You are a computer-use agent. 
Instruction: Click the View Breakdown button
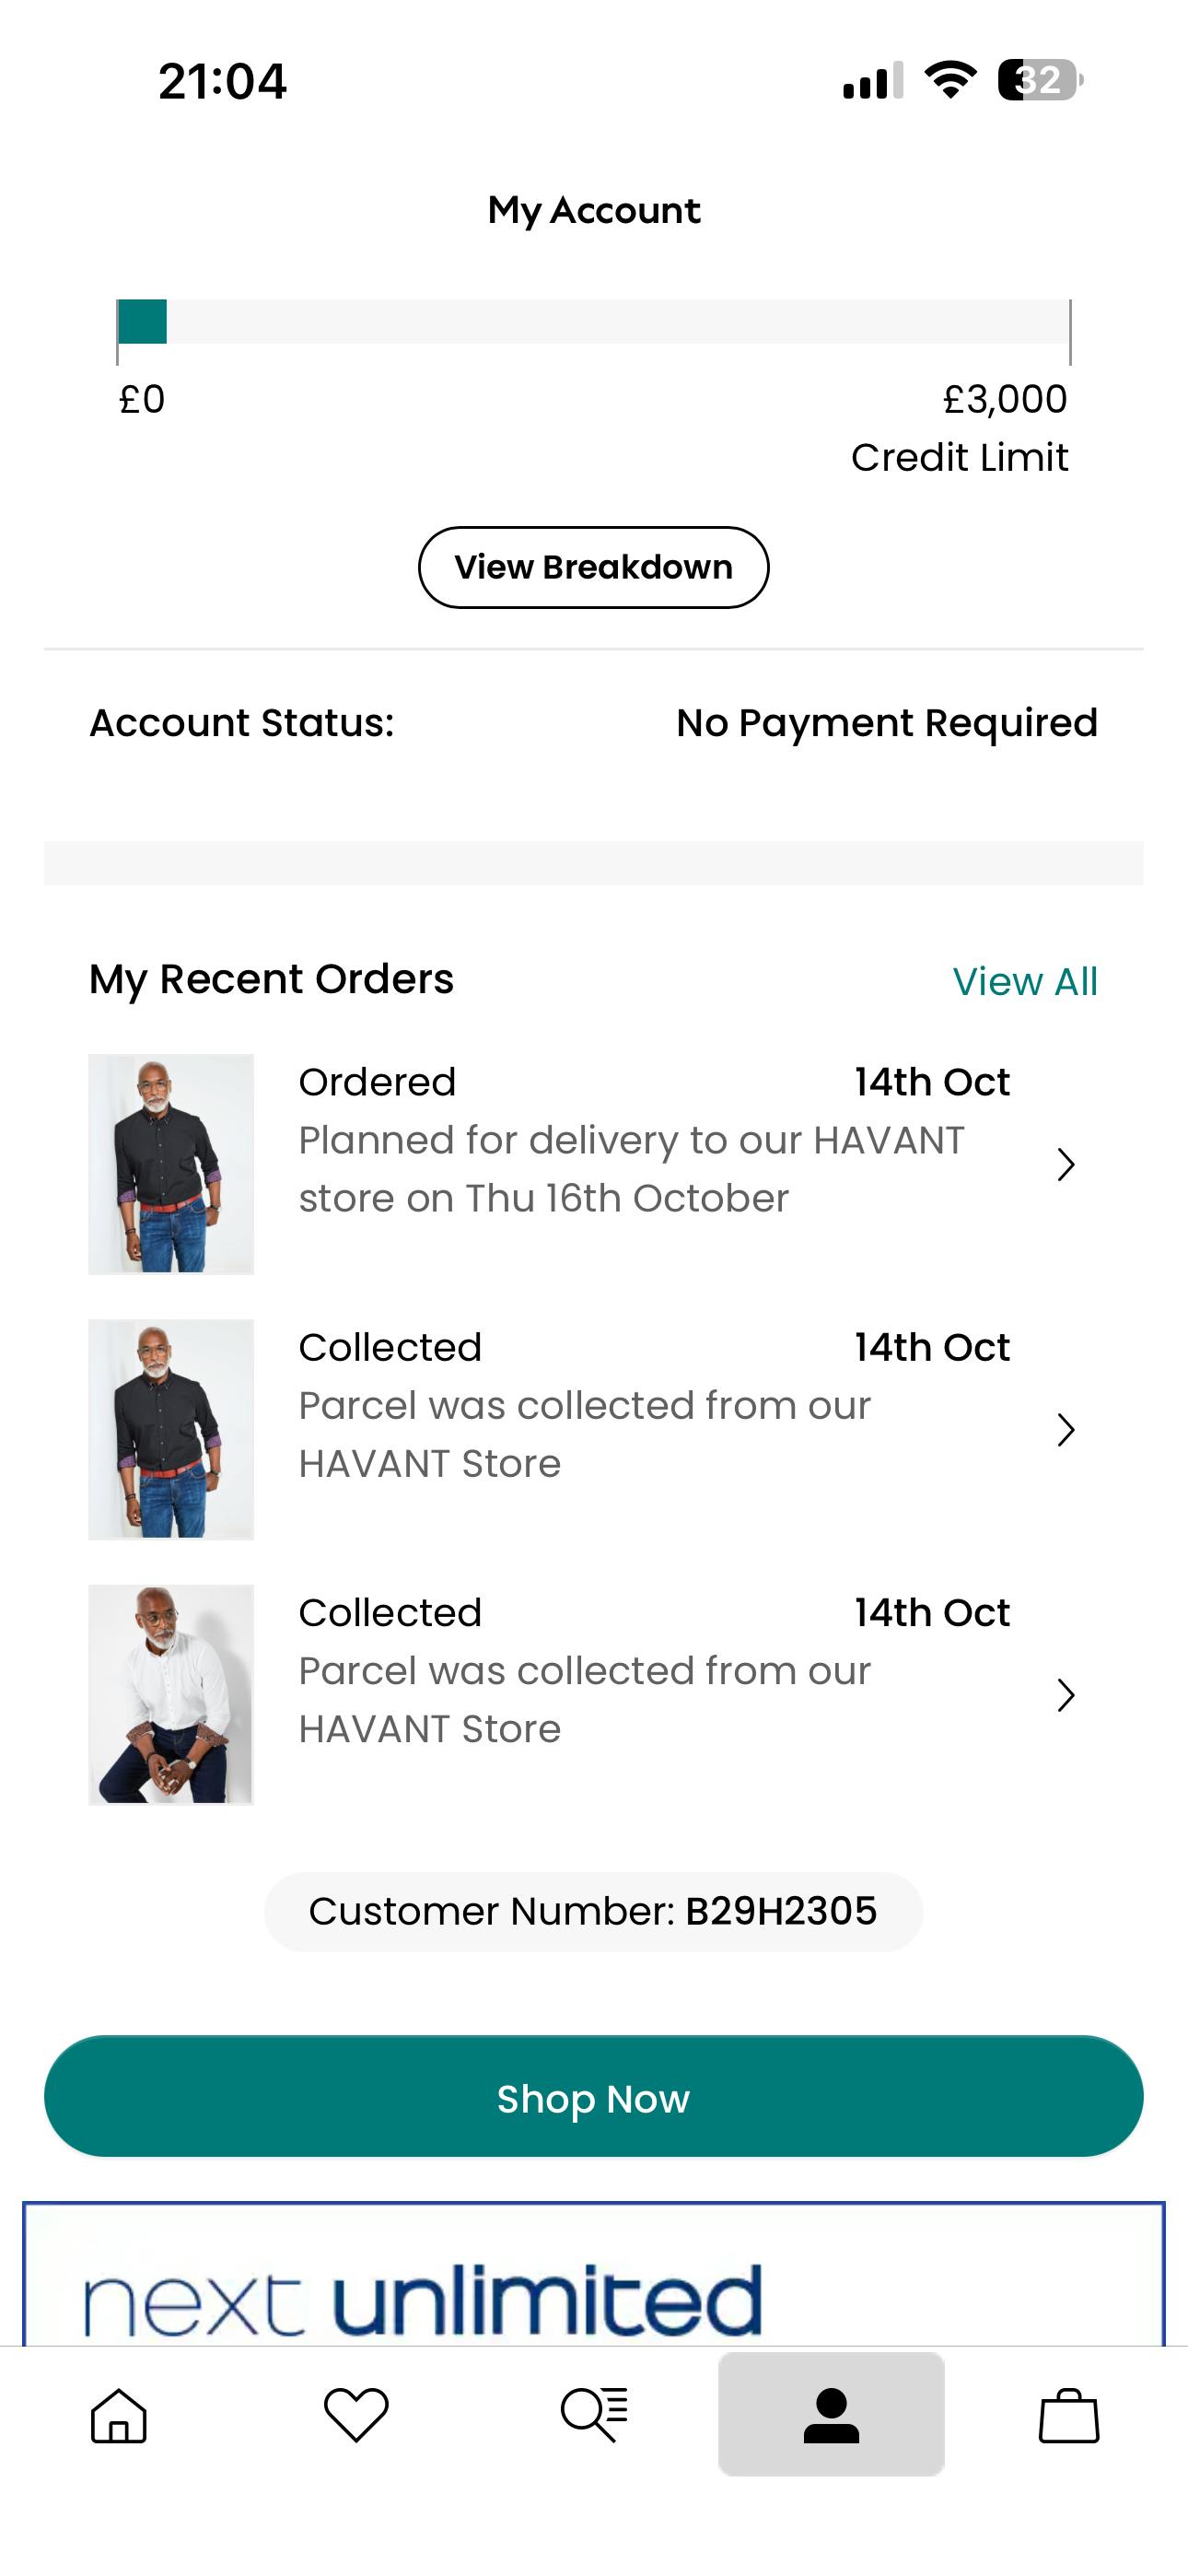593,567
